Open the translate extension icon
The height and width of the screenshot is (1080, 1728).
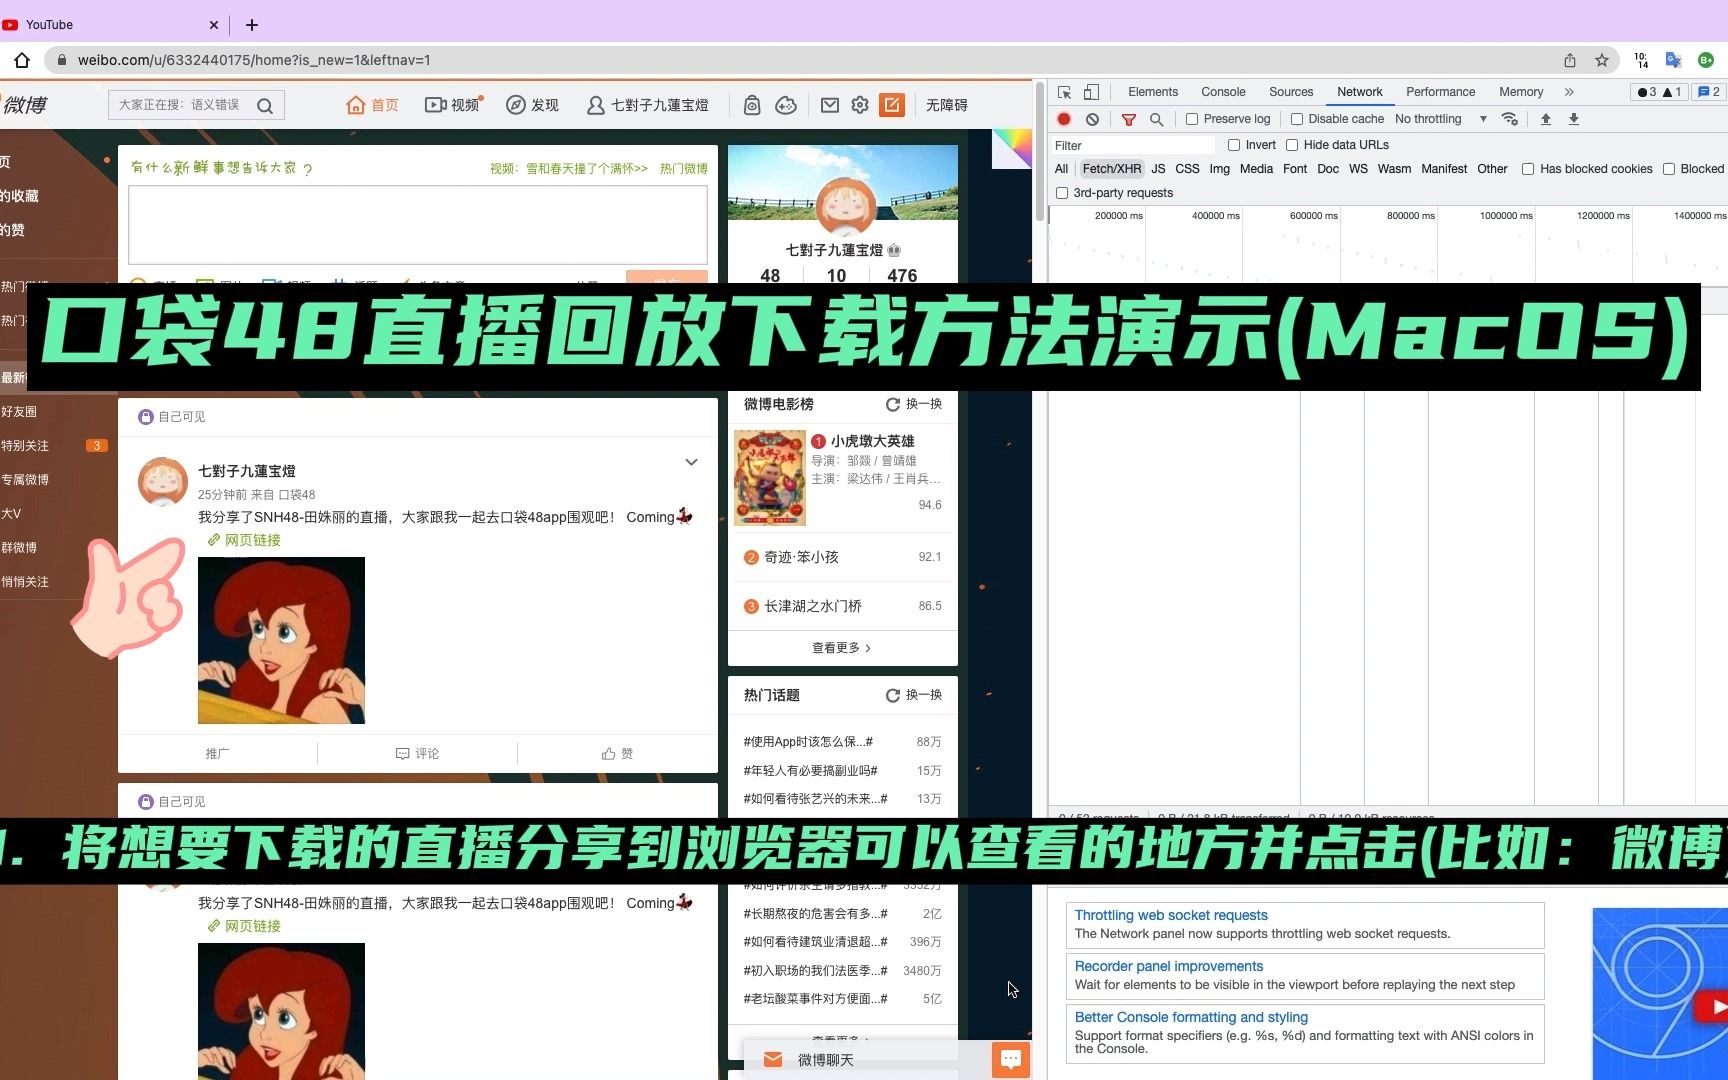click(1673, 60)
